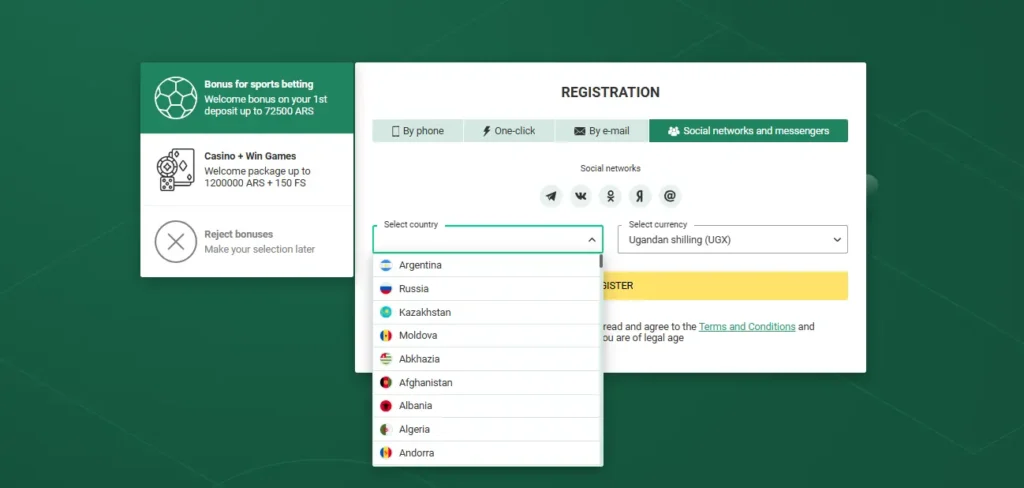The width and height of the screenshot is (1024, 488).
Task: Select Bonus for sports betting option
Action: 247,98
